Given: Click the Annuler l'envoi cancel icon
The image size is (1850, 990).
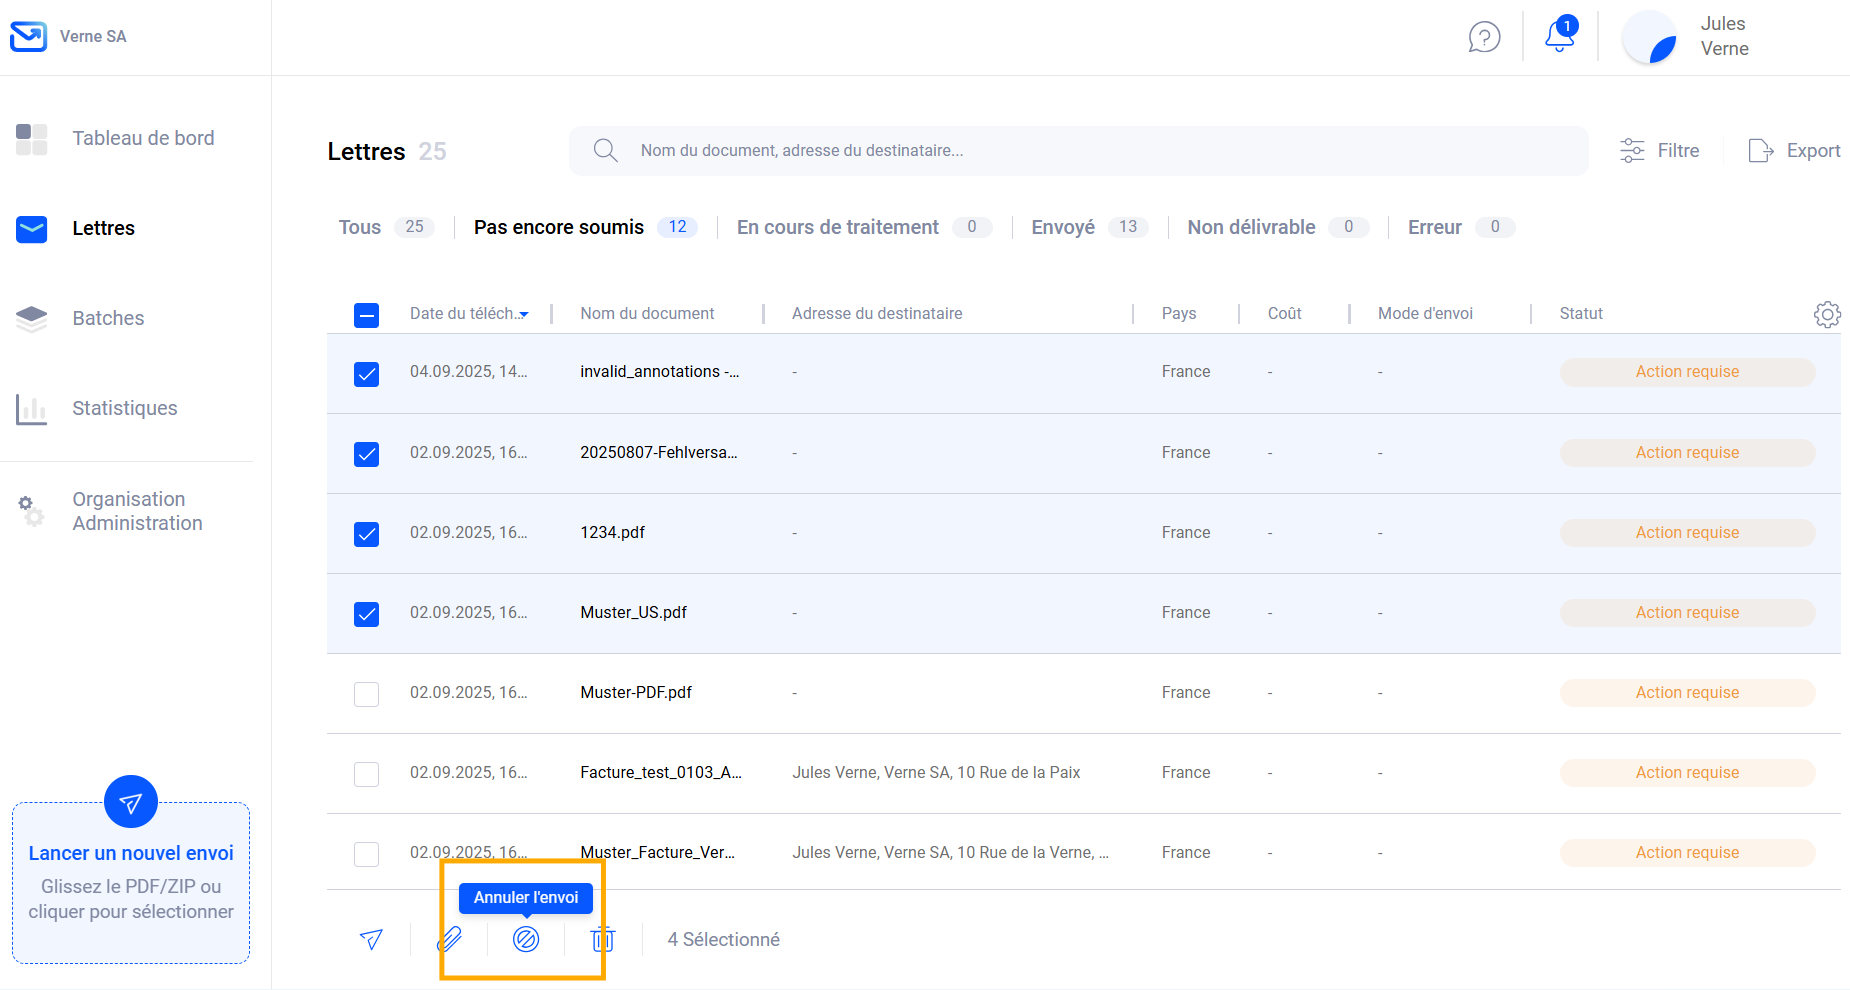Looking at the screenshot, I should pyautogui.click(x=526, y=939).
